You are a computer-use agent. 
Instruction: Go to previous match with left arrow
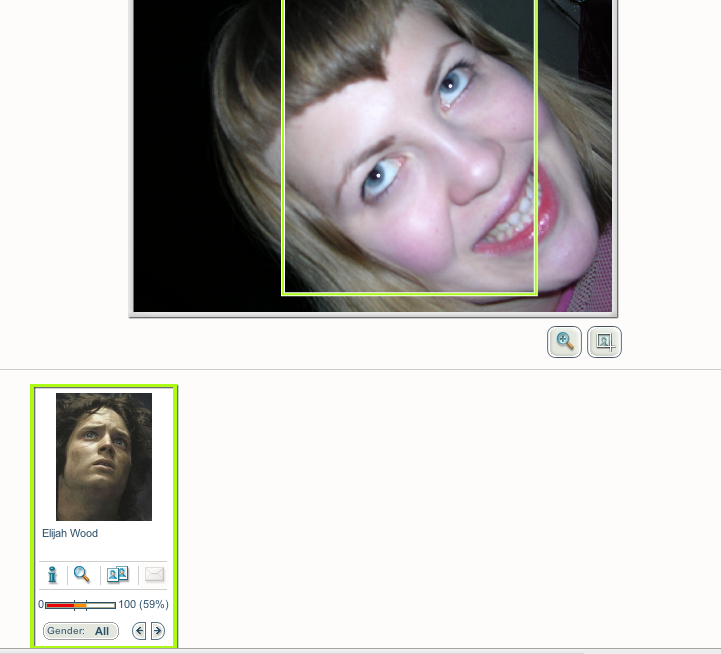coord(139,631)
